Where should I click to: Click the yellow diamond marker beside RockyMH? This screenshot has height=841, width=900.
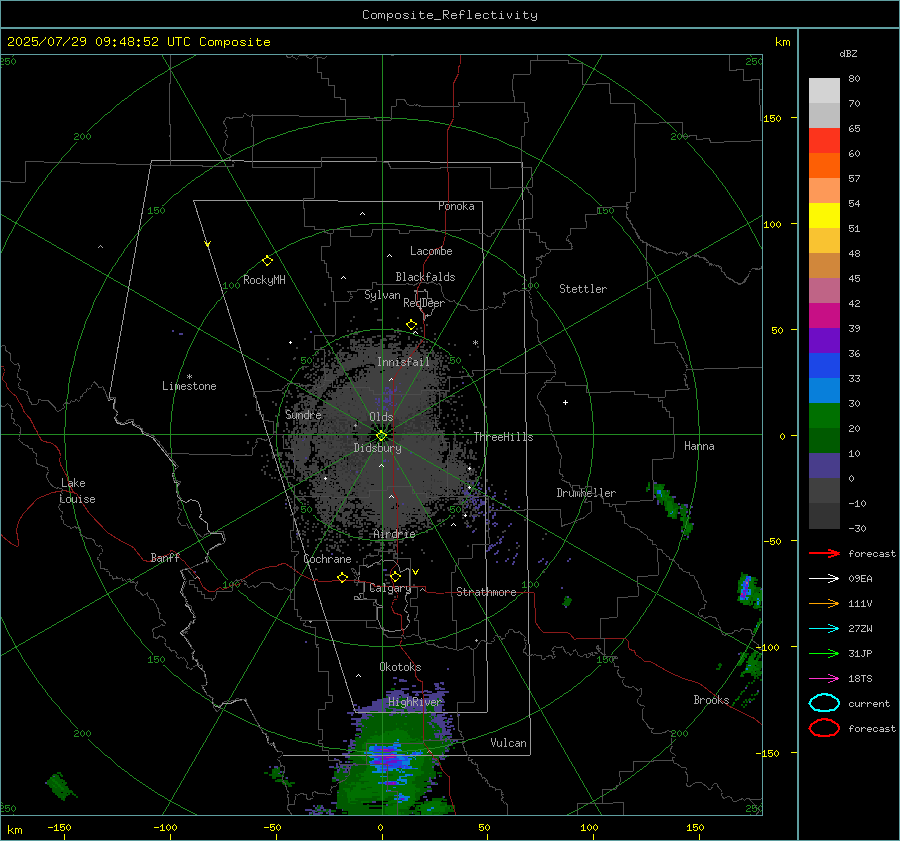(267, 261)
